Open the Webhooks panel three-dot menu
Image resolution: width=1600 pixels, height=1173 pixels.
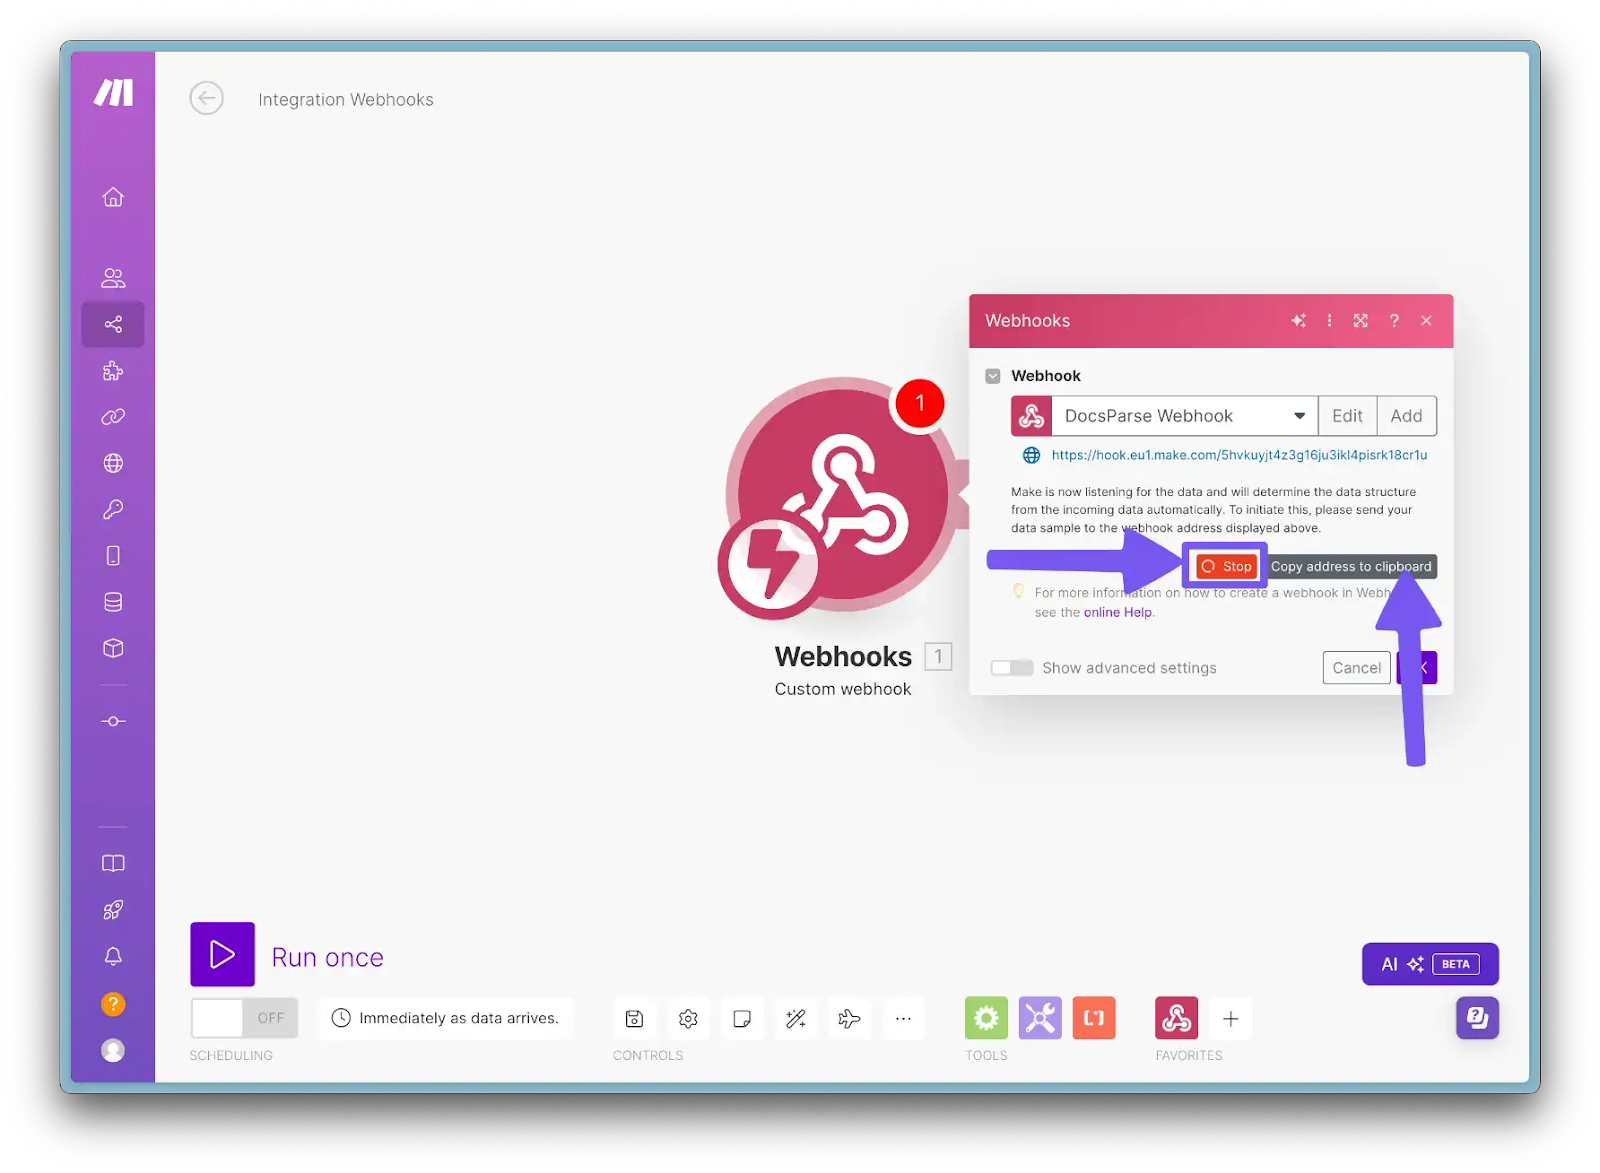coord(1329,321)
